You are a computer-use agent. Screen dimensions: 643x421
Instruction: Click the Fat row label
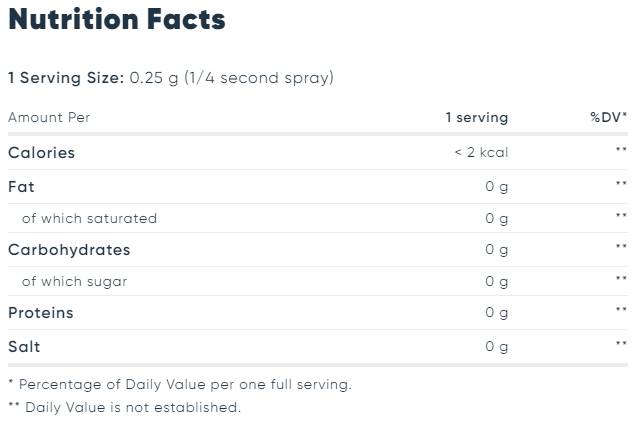[x=21, y=186]
